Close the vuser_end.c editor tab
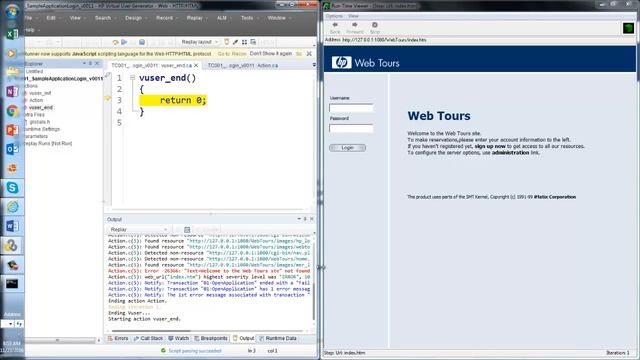 (x=196, y=65)
